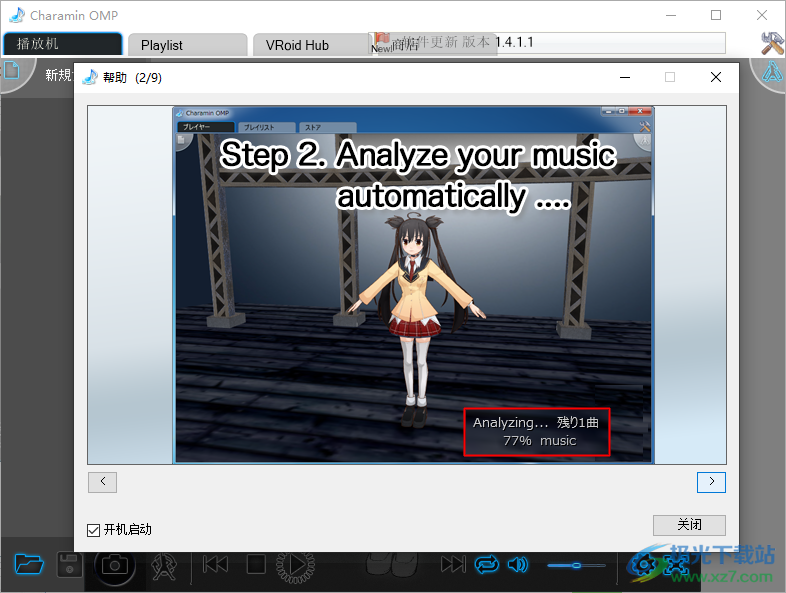786x593 pixels.
Task: Click the character icon at top right
Action: 772,72
